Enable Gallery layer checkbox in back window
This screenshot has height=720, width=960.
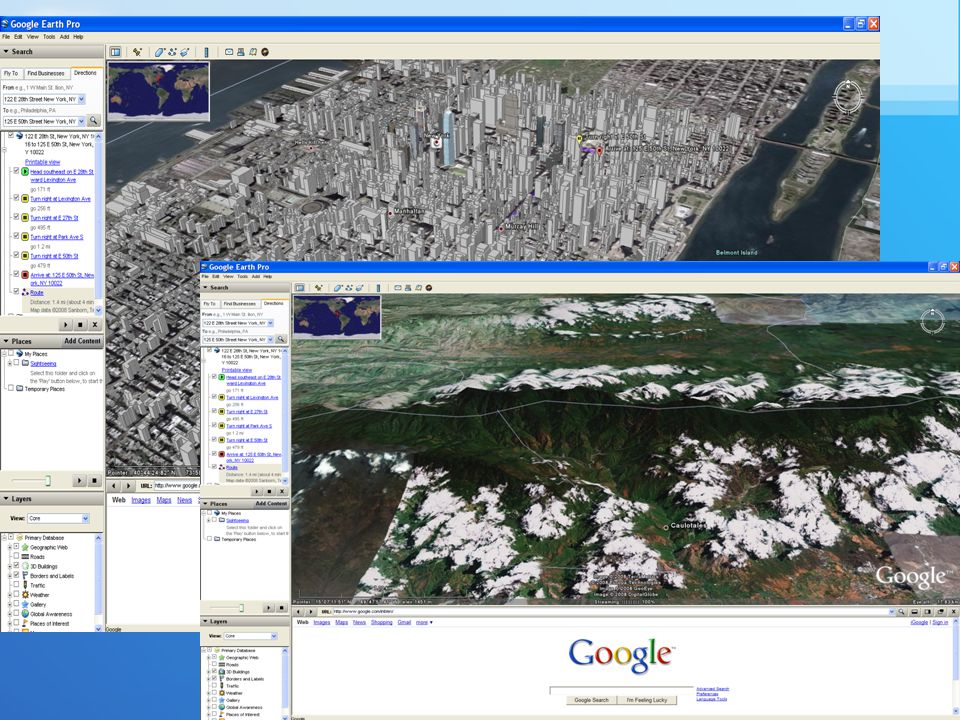point(17,604)
